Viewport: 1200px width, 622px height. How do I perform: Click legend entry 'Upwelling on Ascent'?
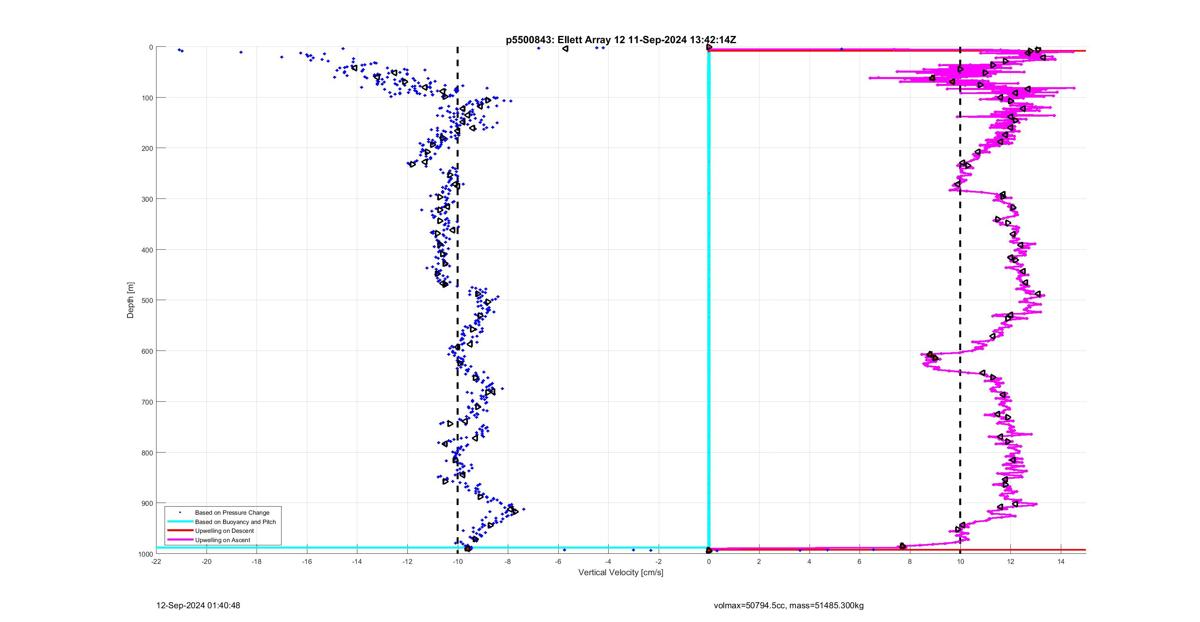(225, 540)
